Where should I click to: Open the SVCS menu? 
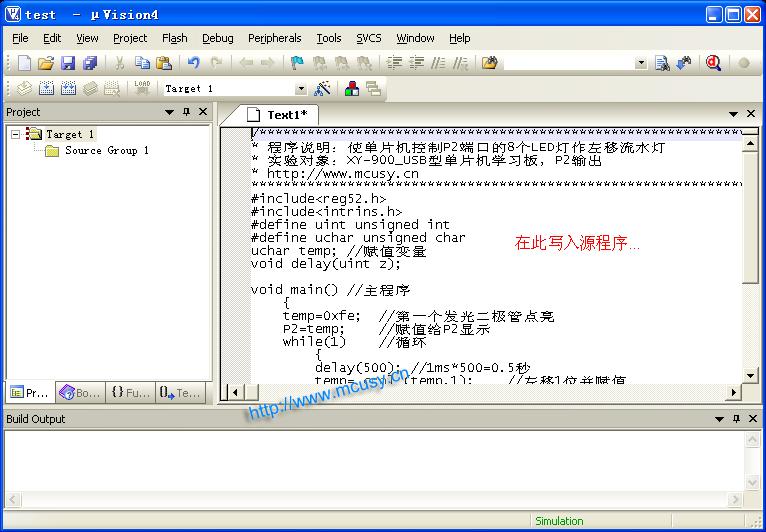click(x=369, y=38)
